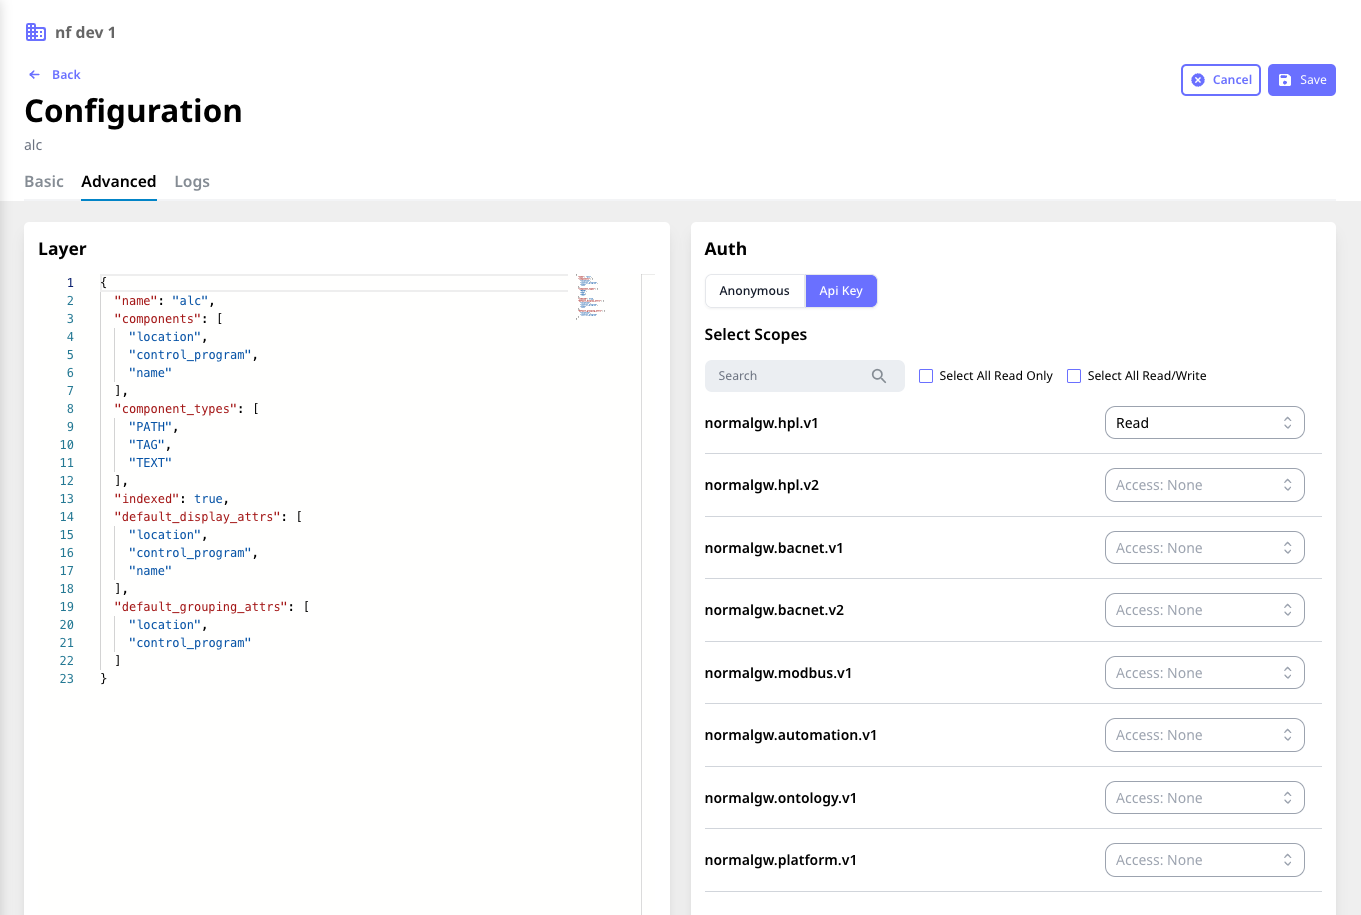The image size is (1361, 915).
Task: Click the "default_display_attrs" key
Action: [x=197, y=517]
